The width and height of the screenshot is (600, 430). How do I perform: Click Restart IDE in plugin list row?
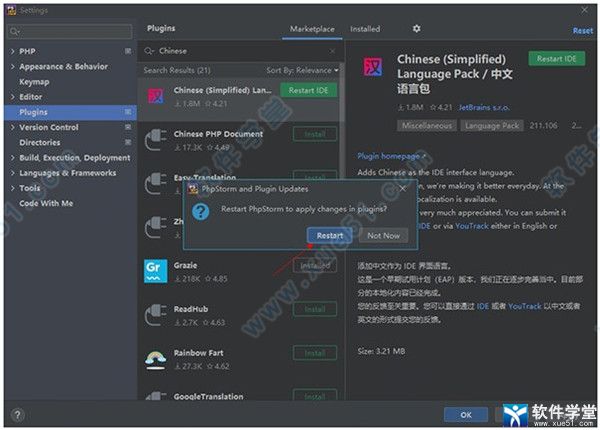[308, 90]
